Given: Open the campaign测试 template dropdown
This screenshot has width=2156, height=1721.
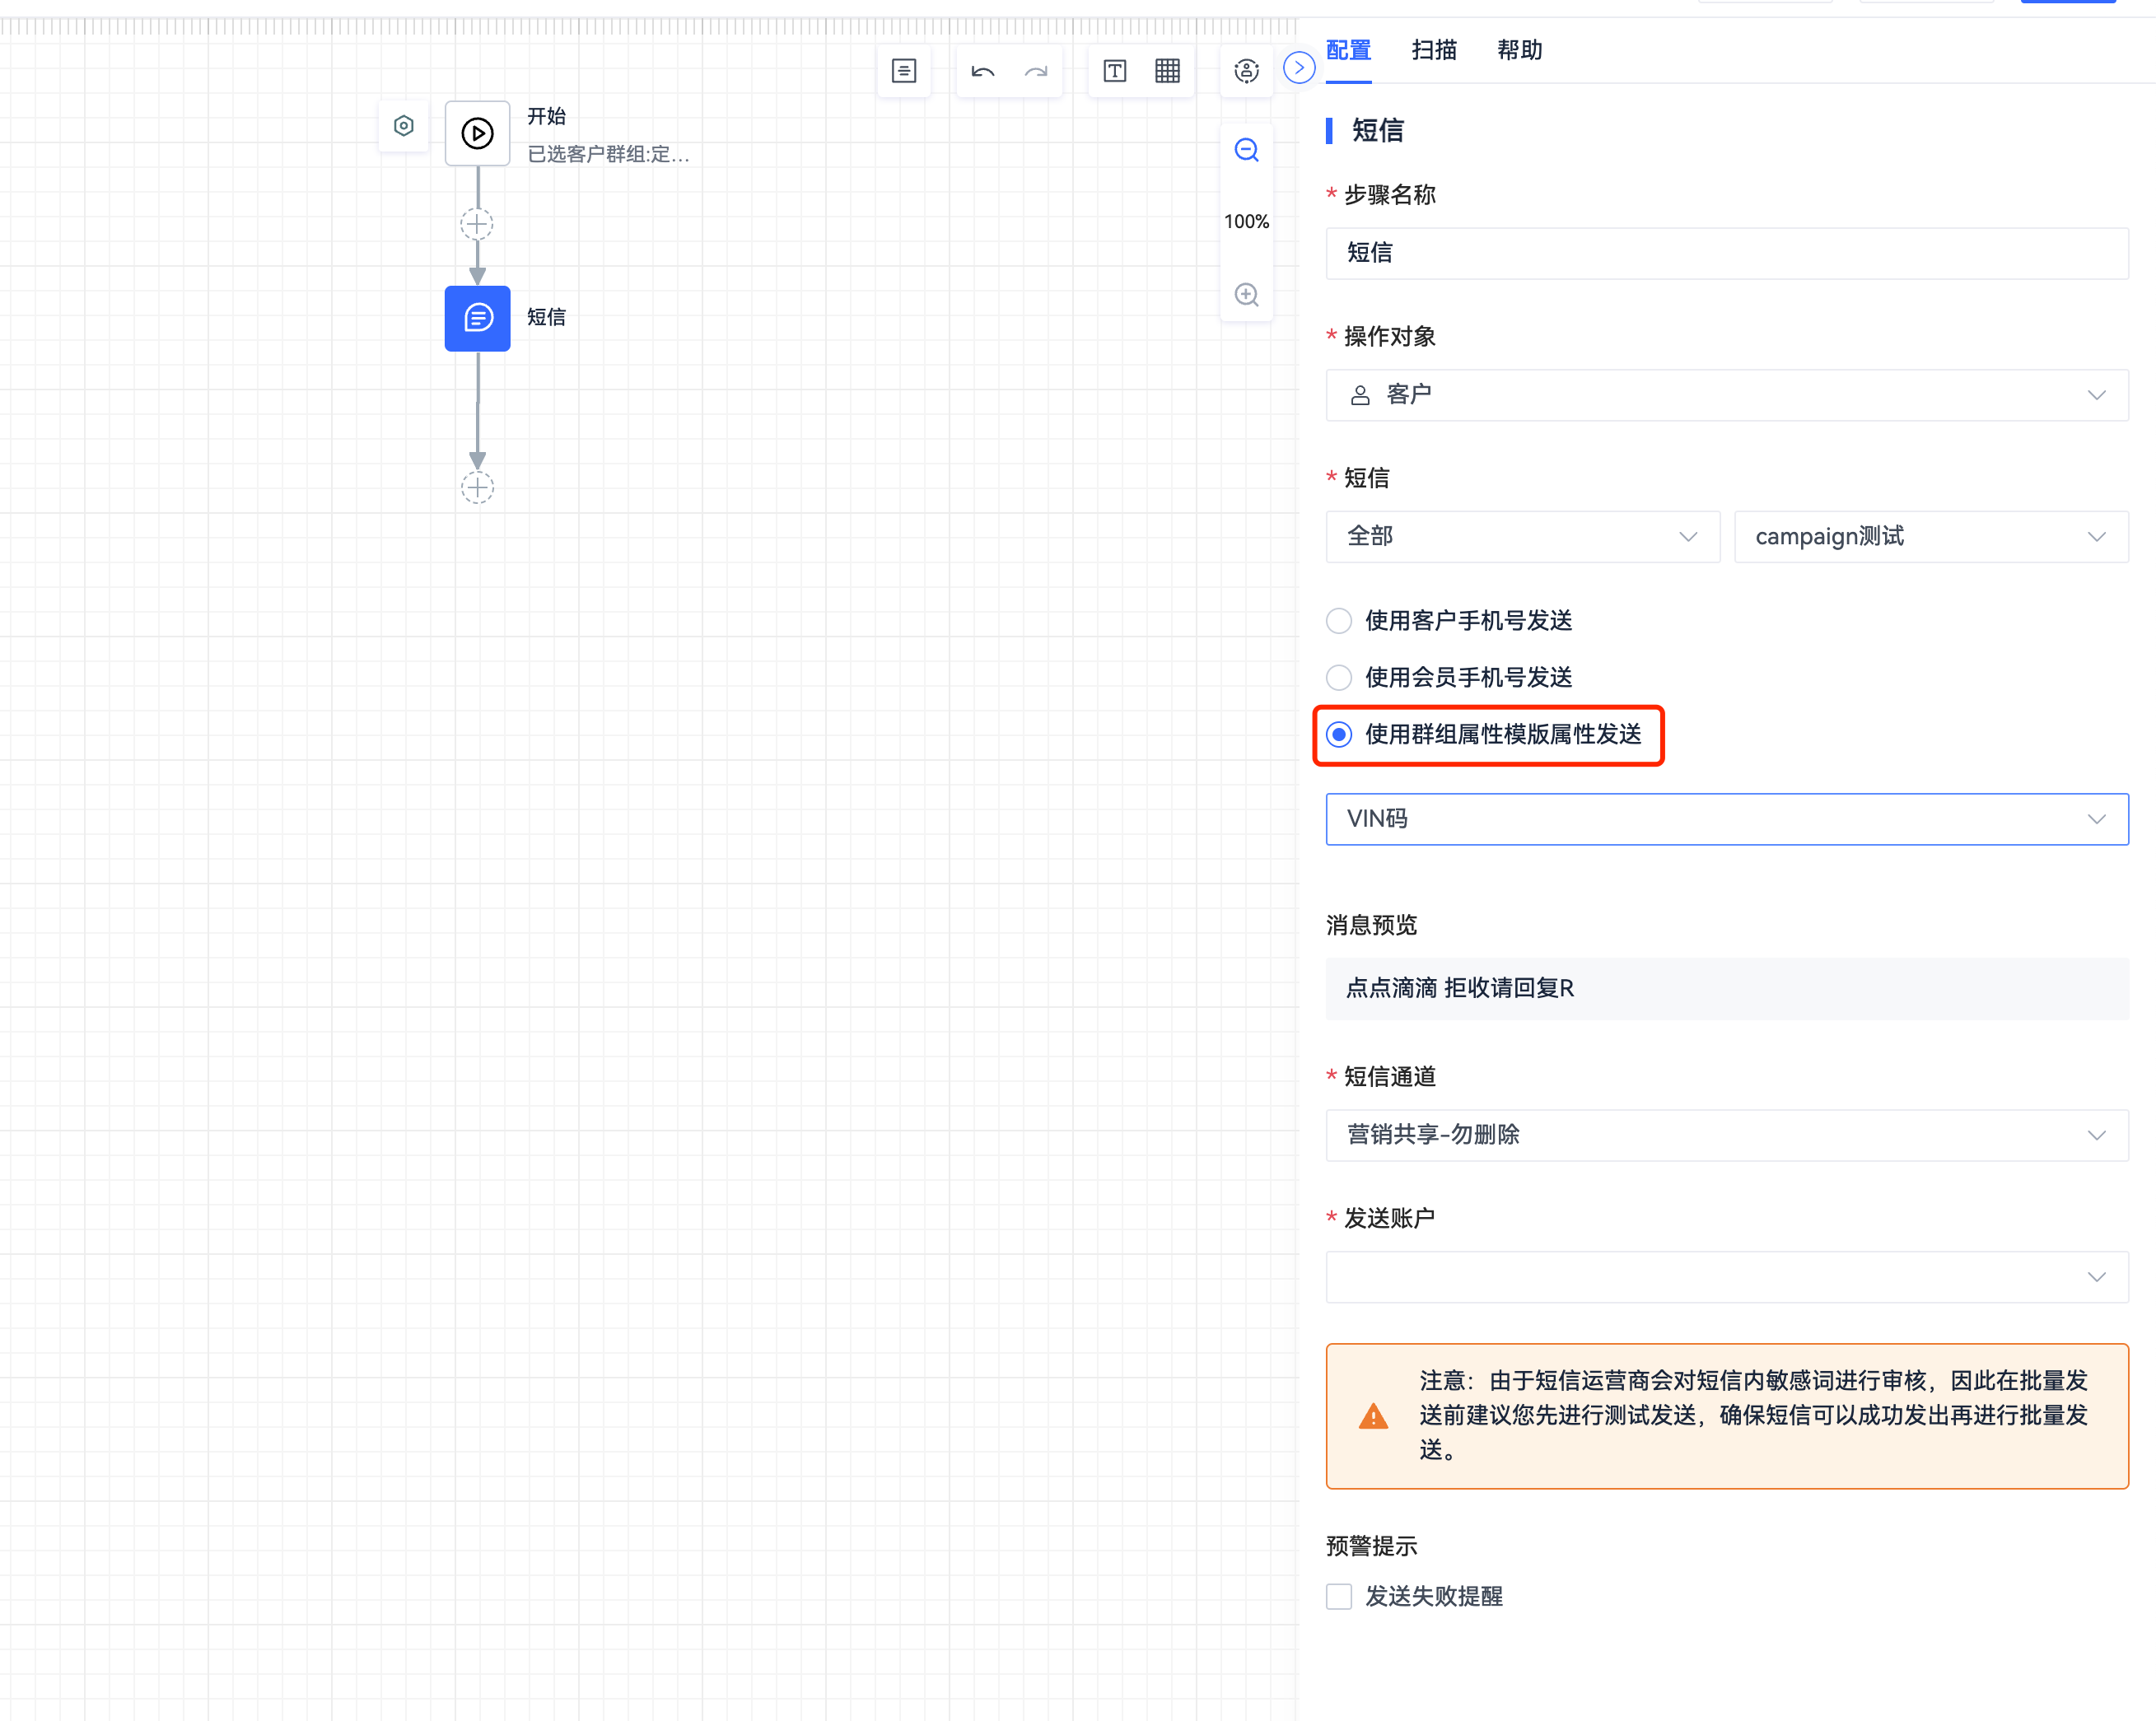Looking at the screenshot, I should coord(1930,537).
